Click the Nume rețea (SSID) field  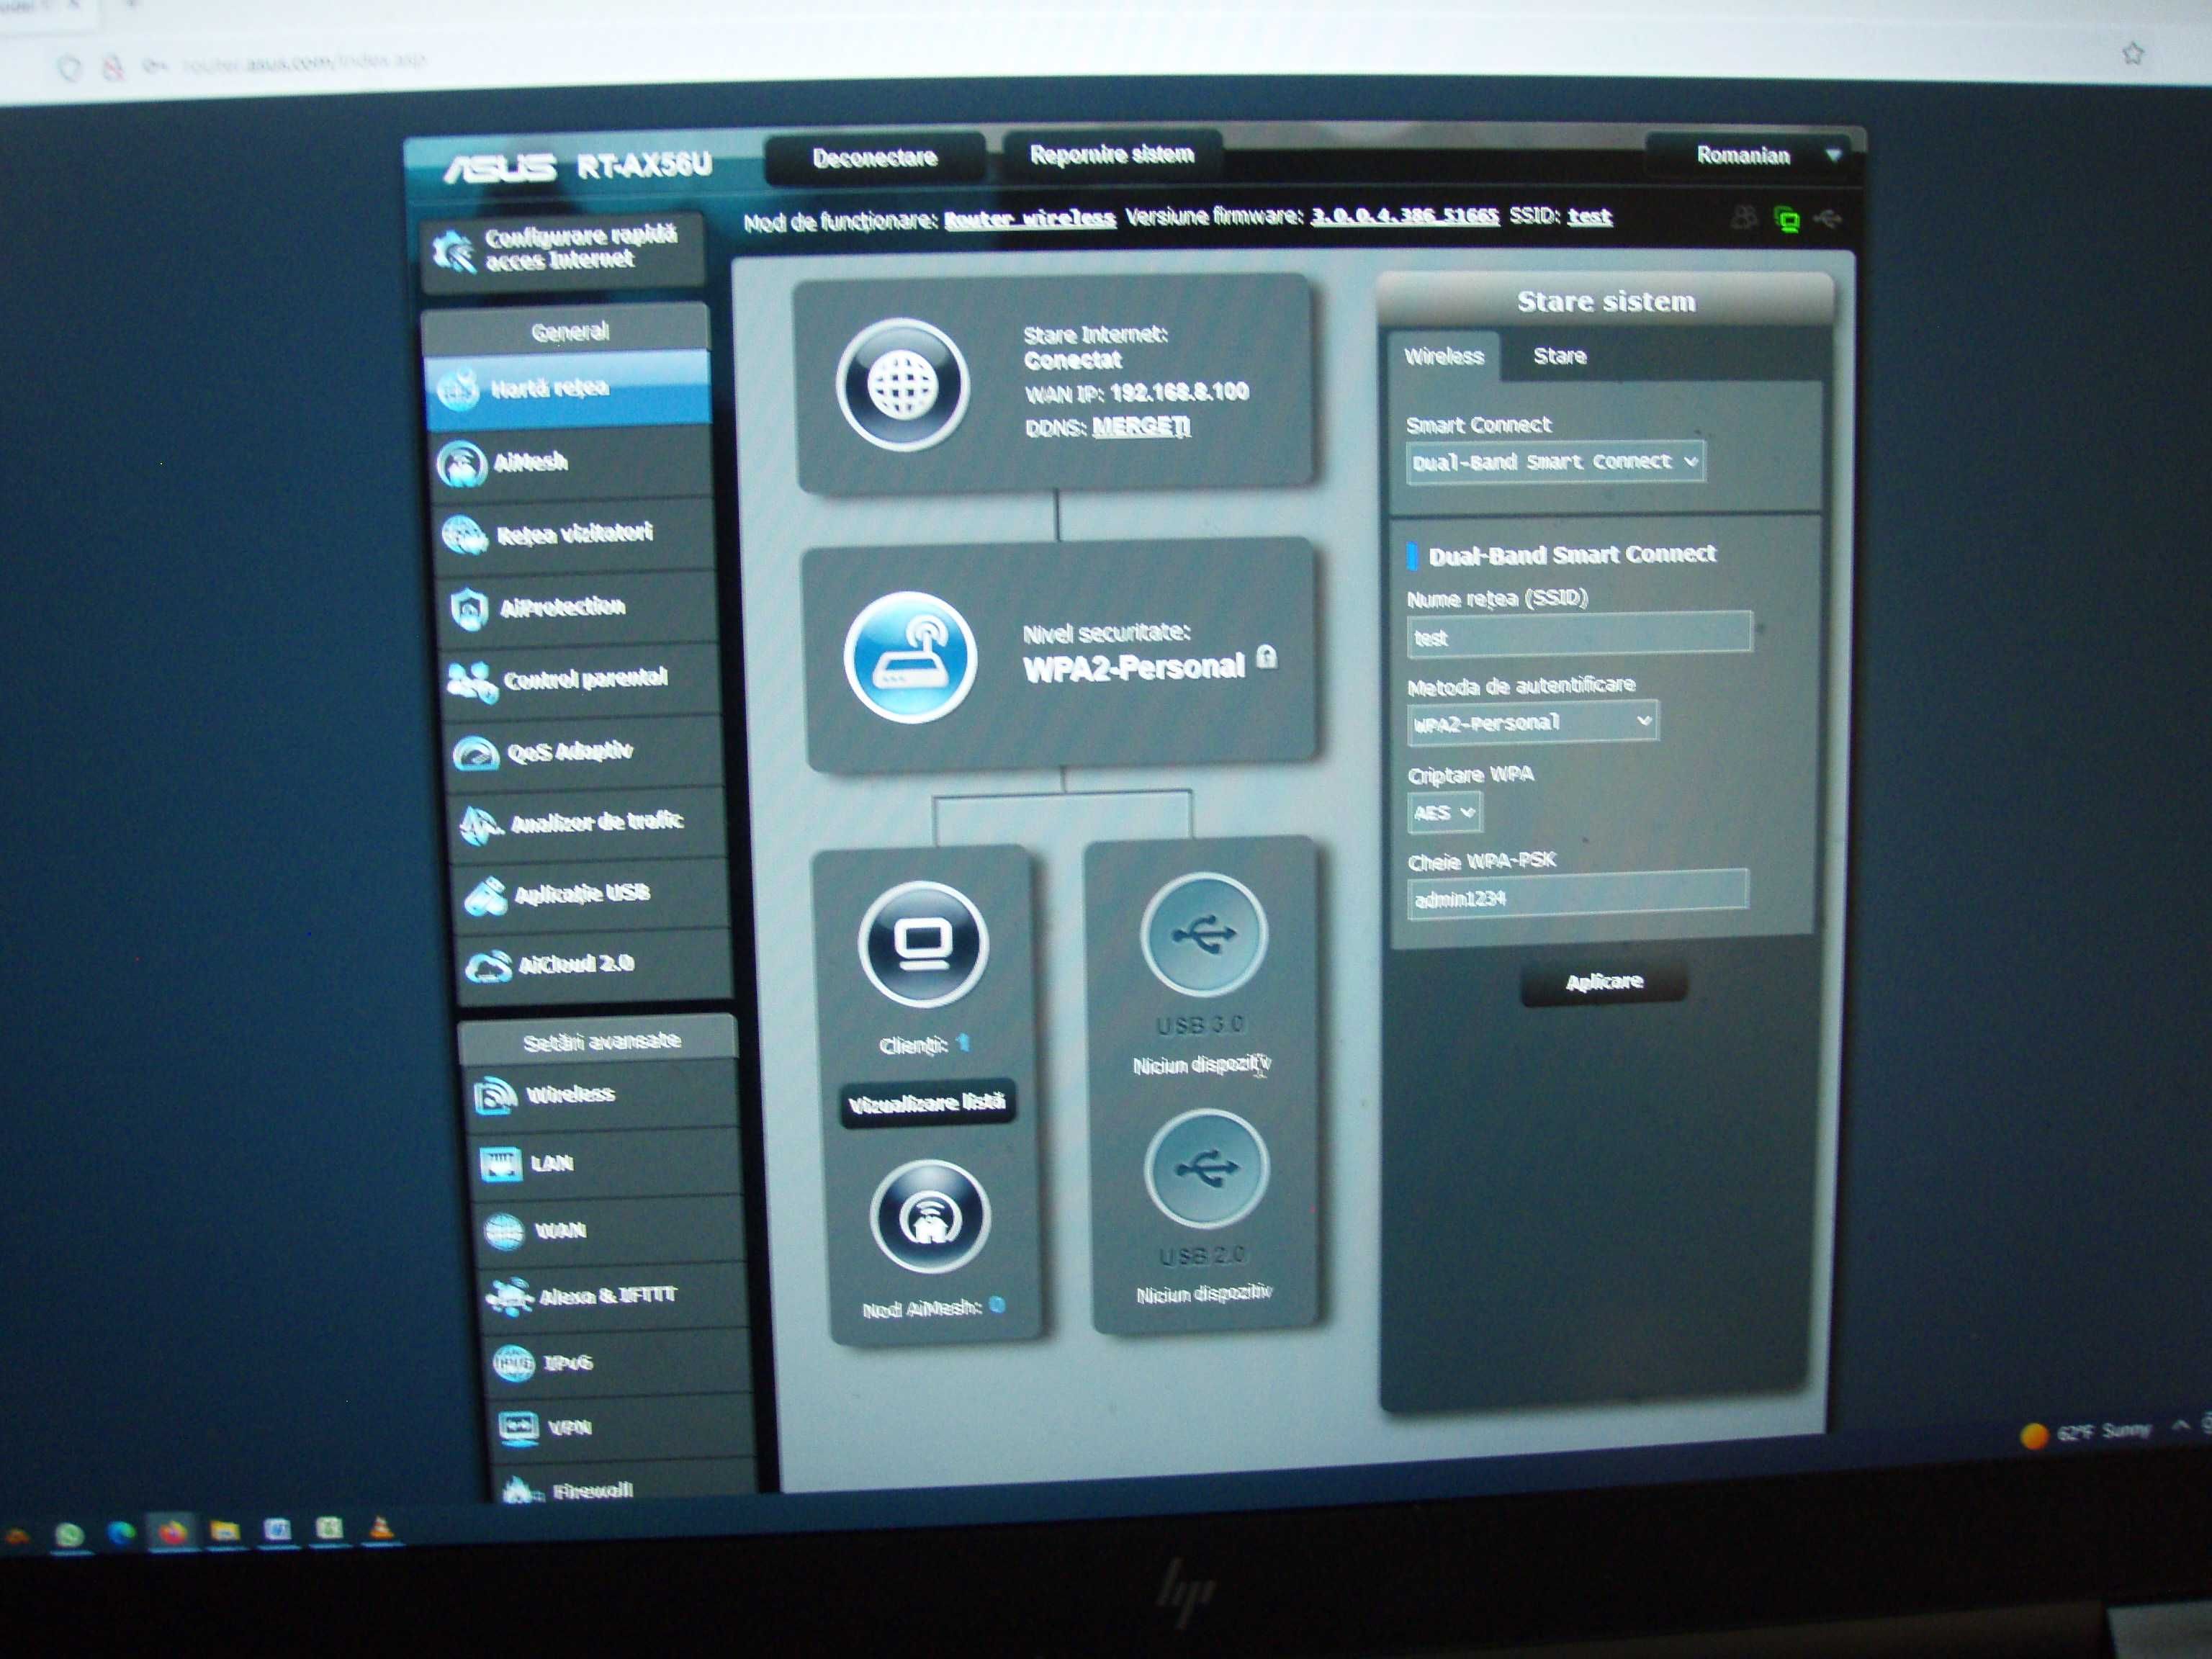1579,635
